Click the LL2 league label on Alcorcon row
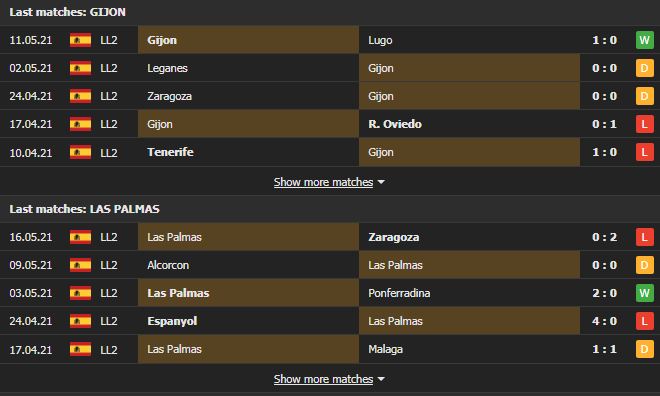 click(109, 265)
